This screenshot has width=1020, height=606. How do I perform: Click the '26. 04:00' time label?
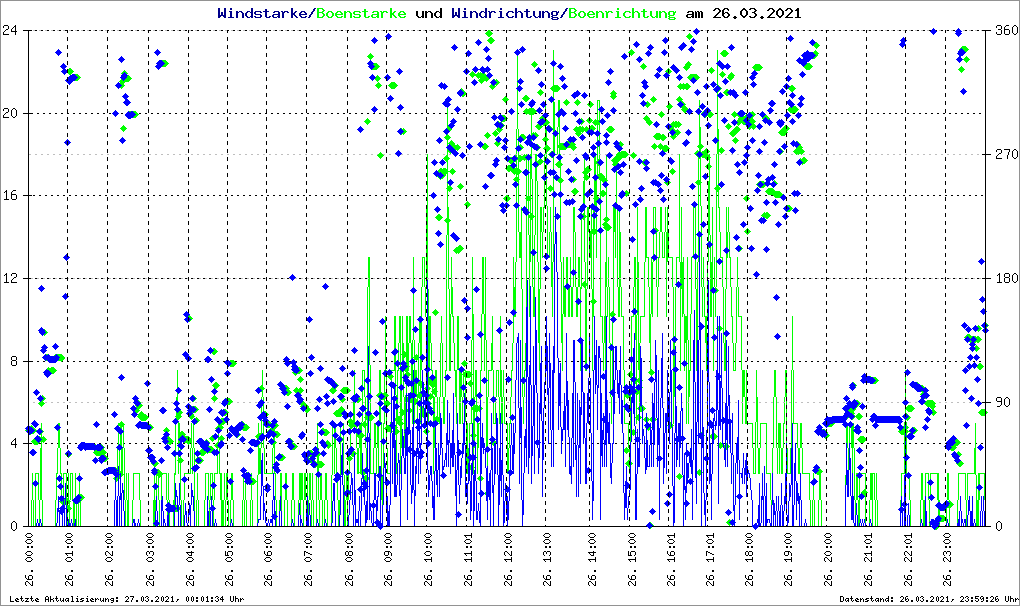189,560
